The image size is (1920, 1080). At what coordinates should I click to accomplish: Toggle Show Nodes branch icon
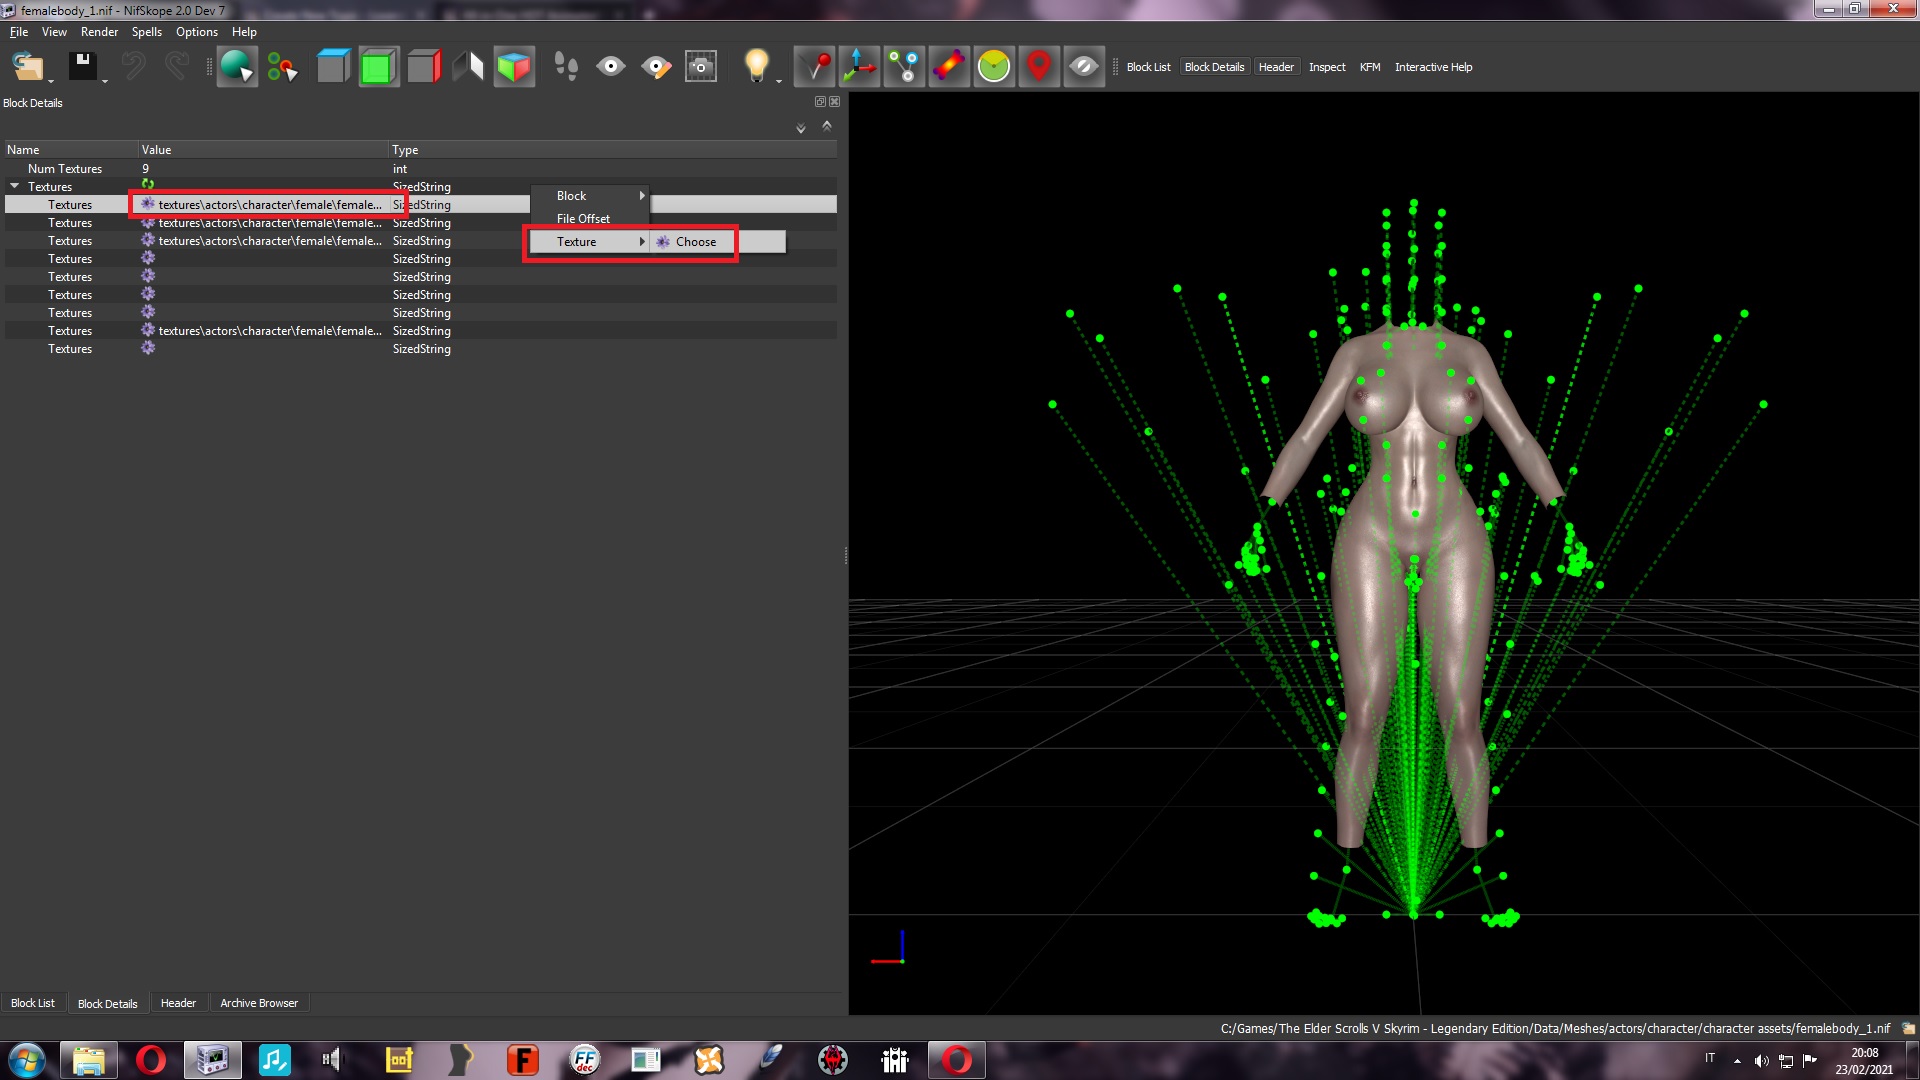(904, 67)
